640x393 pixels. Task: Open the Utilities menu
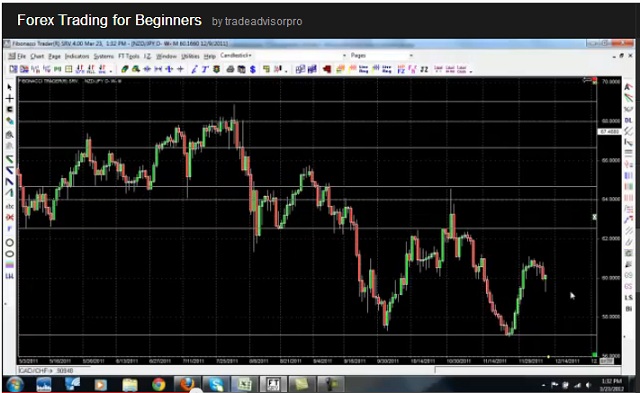[190, 56]
